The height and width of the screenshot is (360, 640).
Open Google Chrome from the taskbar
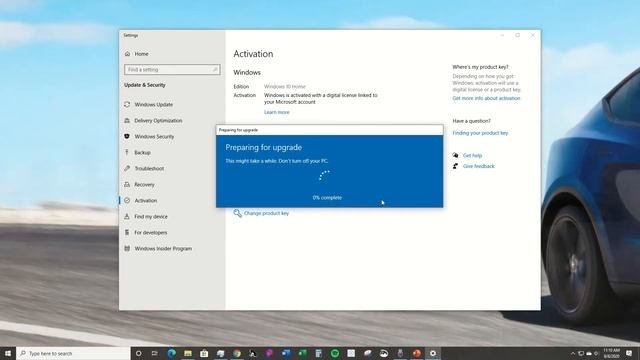tap(237, 353)
